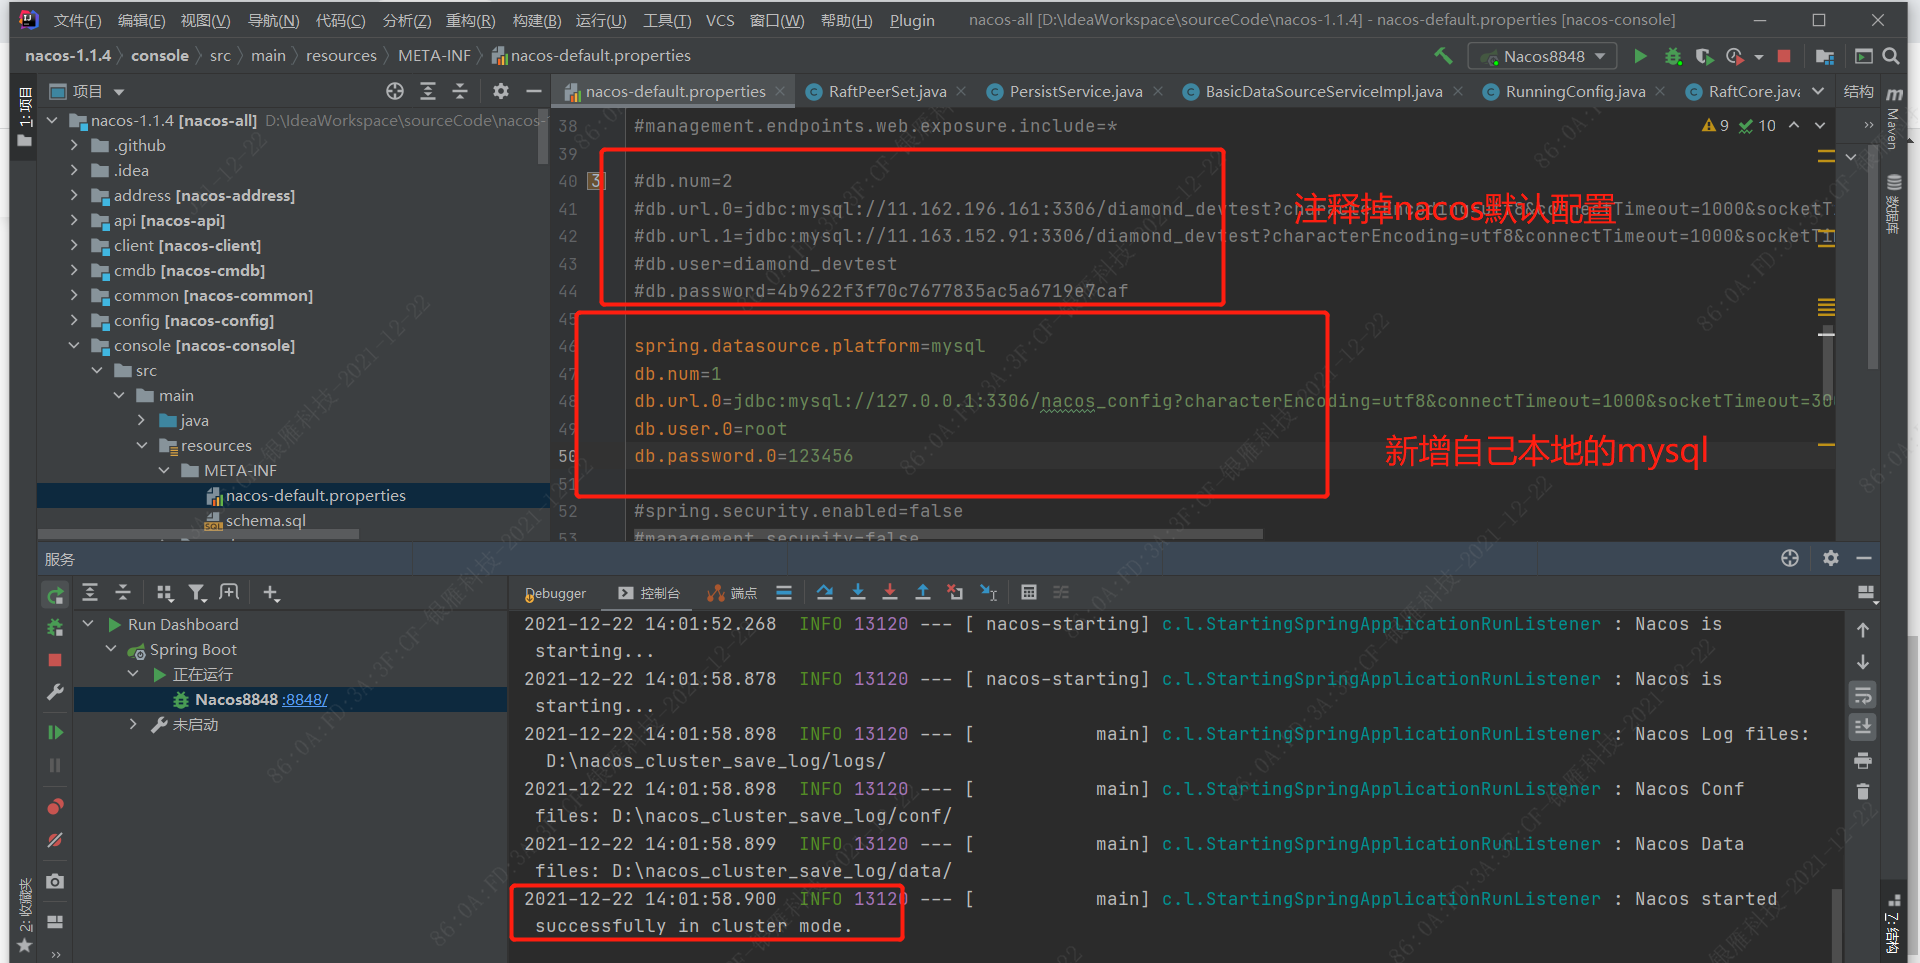Run with profiler clock icon
Image resolution: width=1920 pixels, height=963 pixels.
1735,56
